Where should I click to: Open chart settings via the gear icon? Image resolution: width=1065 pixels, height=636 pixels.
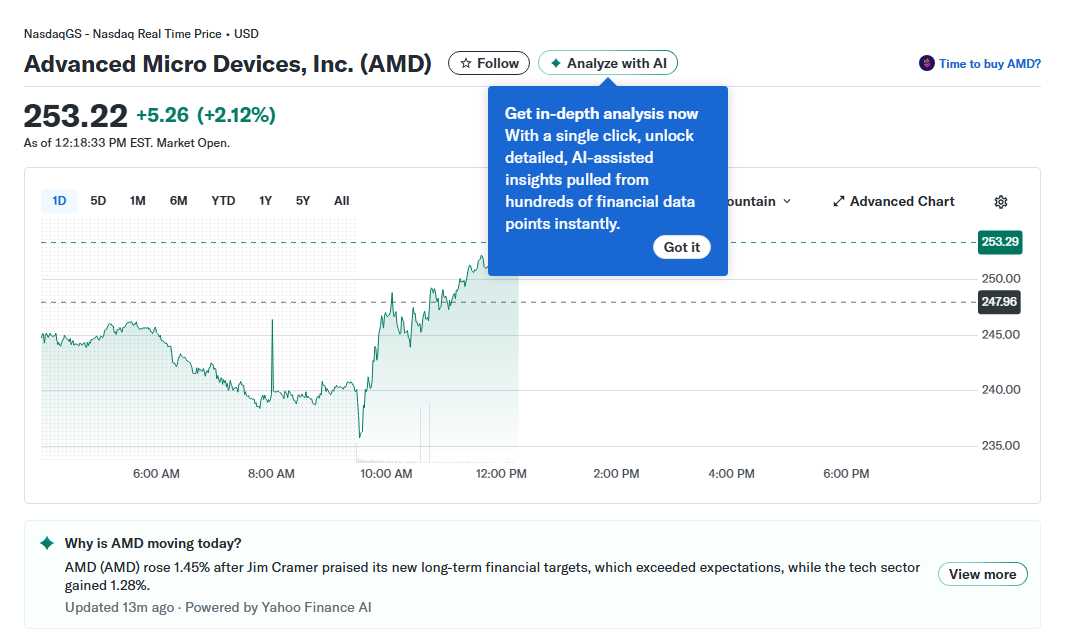click(x=1000, y=201)
